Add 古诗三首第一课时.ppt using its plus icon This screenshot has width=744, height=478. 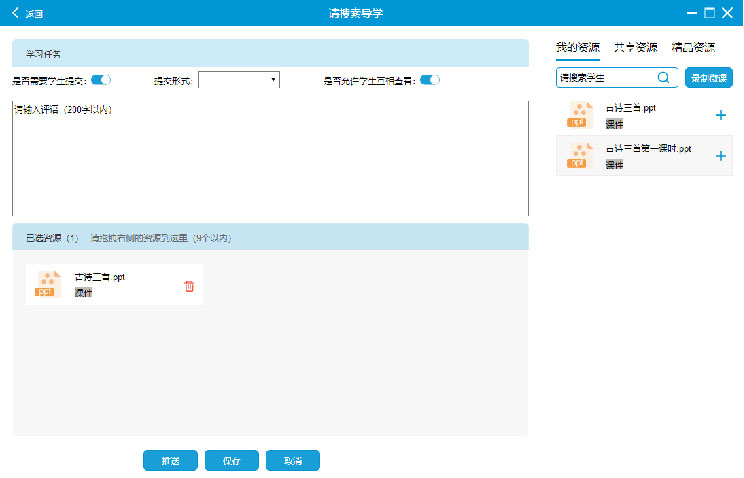click(x=721, y=156)
